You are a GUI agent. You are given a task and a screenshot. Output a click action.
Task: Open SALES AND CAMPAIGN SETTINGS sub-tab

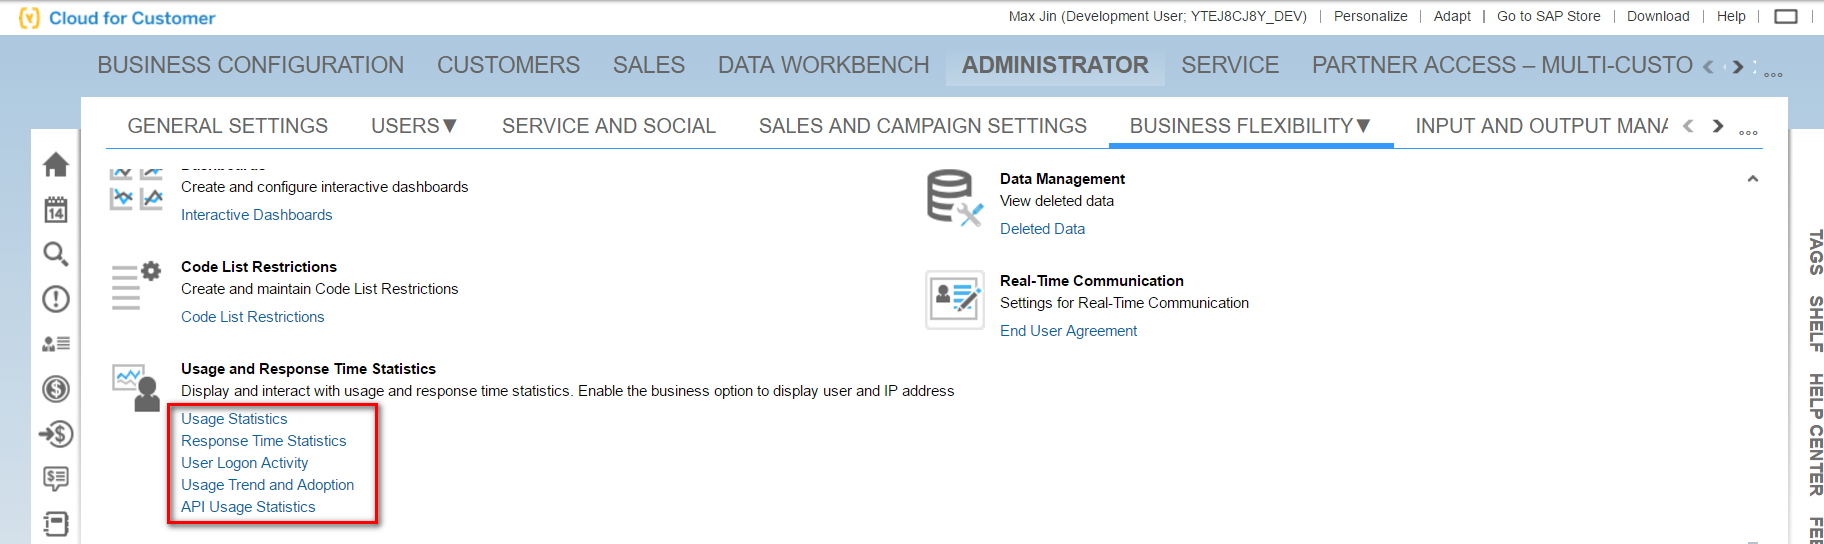[923, 126]
